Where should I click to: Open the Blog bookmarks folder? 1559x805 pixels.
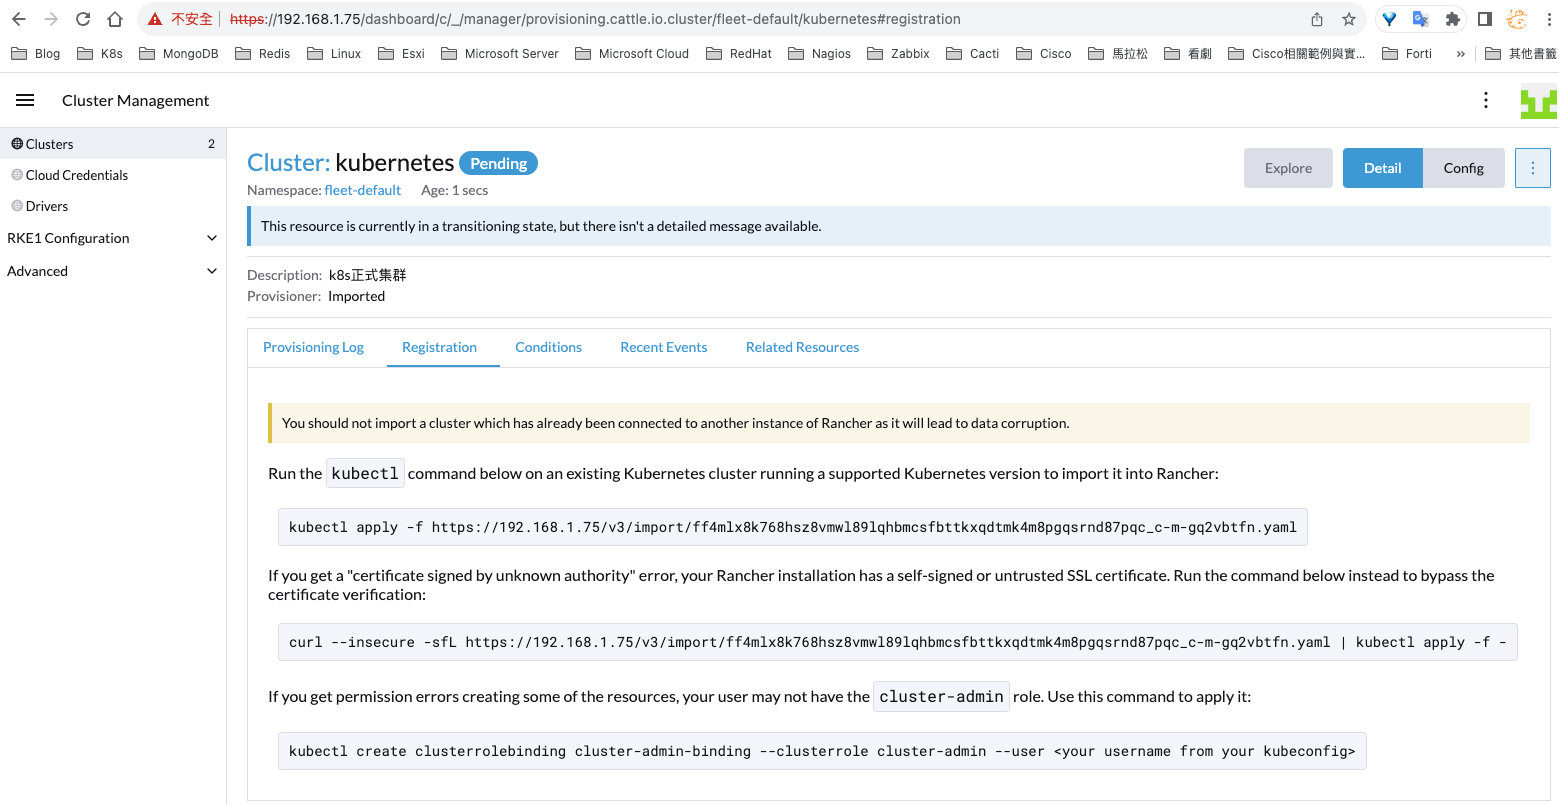click(x=35, y=54)
